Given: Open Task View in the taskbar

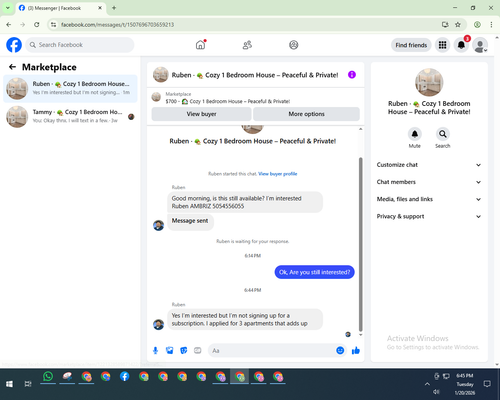Looking at the screenshot, I should (x=28, y=384).
